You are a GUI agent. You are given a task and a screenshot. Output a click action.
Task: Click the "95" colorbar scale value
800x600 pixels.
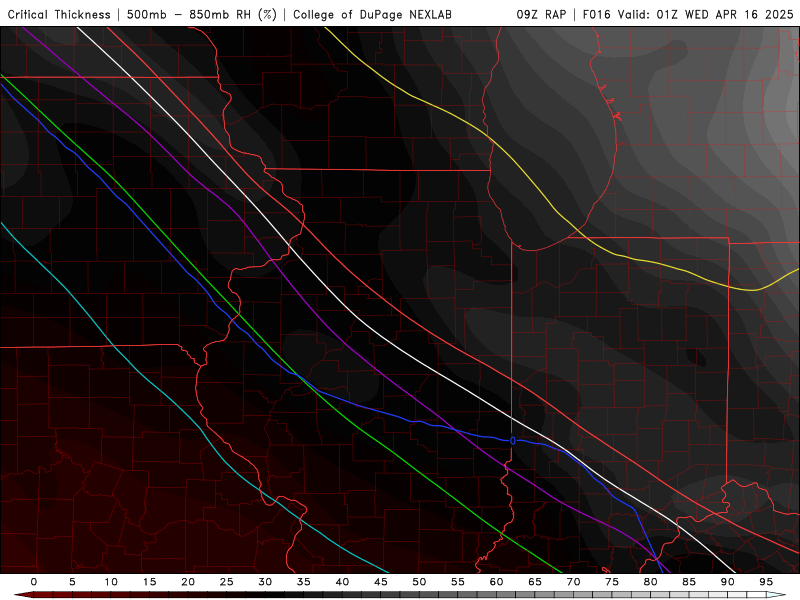[766, 582]
